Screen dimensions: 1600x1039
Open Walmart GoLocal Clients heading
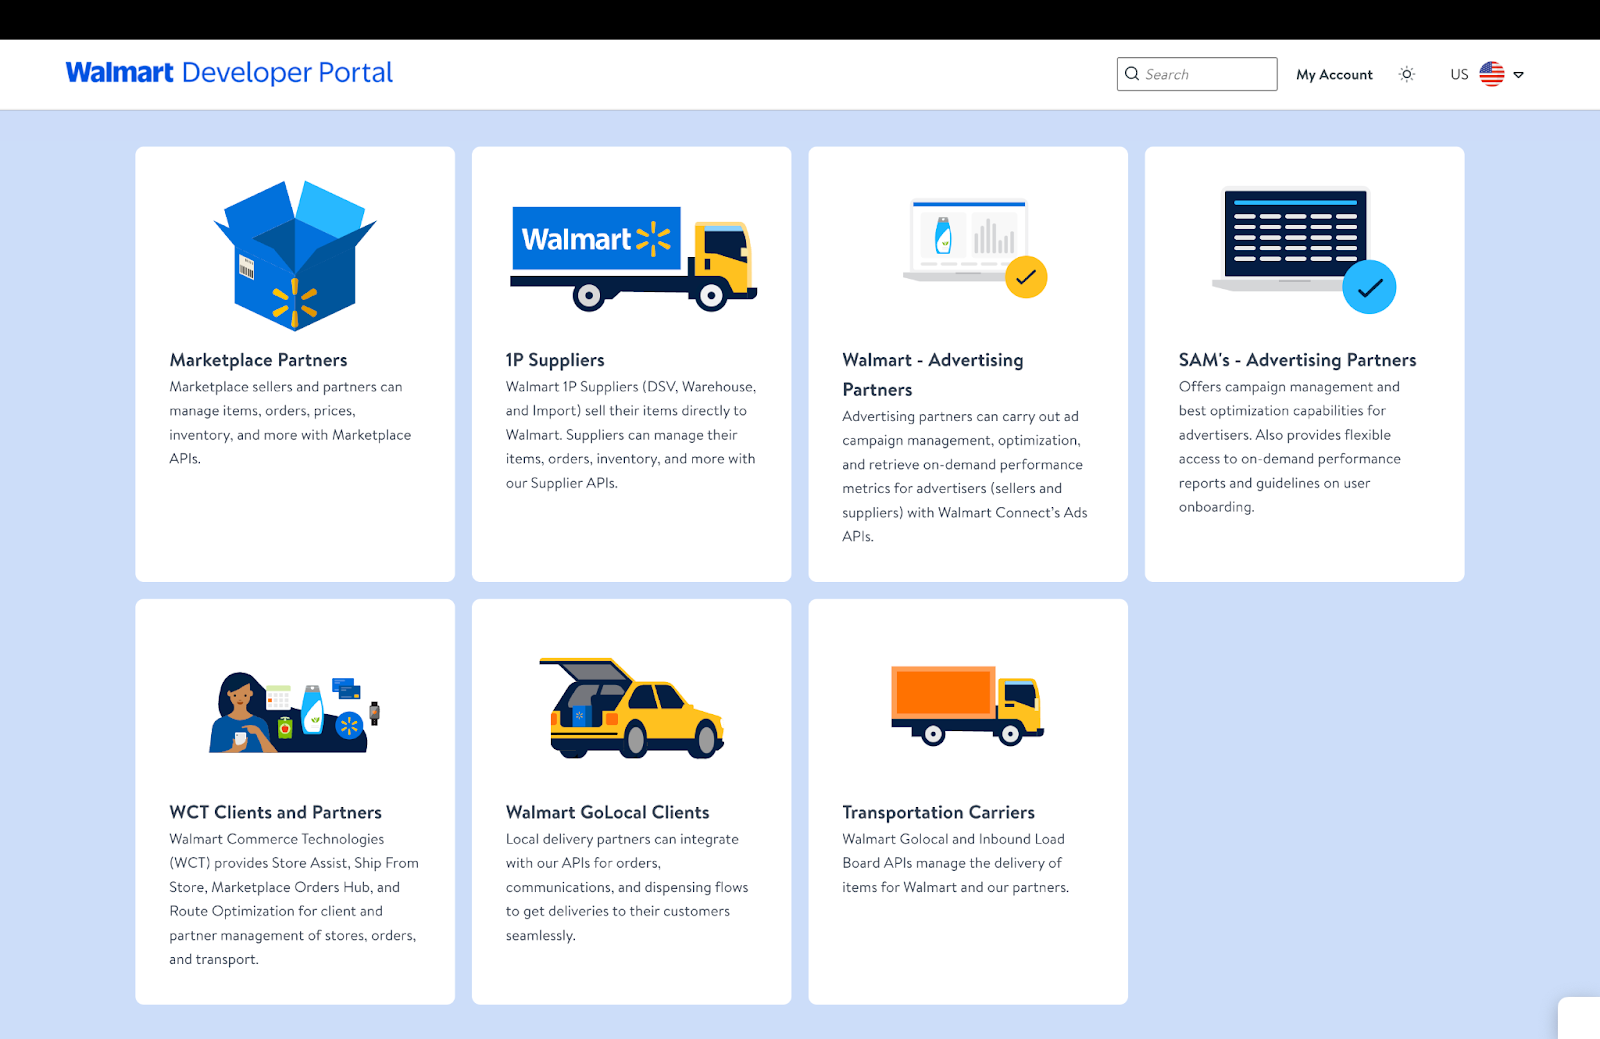coord(607,812)
